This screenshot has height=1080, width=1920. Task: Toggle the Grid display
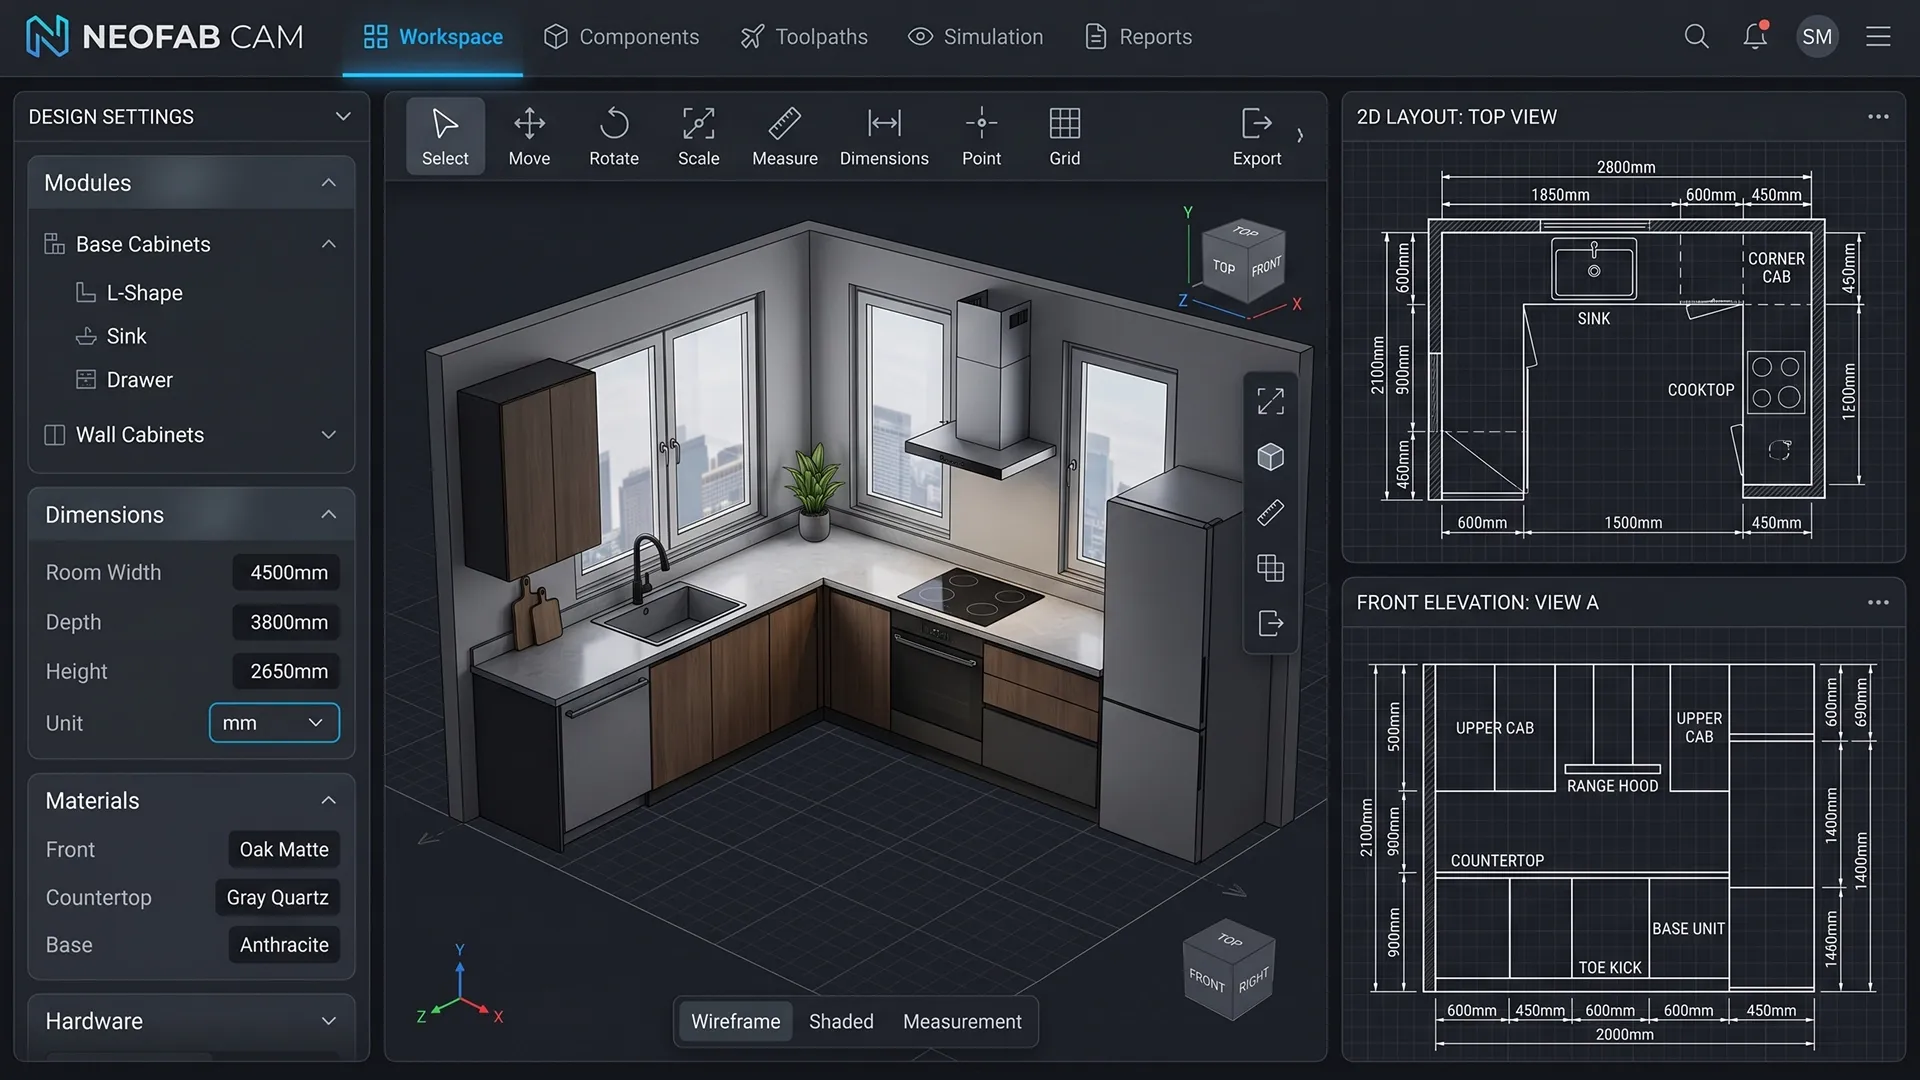[x=1064, y=135]
